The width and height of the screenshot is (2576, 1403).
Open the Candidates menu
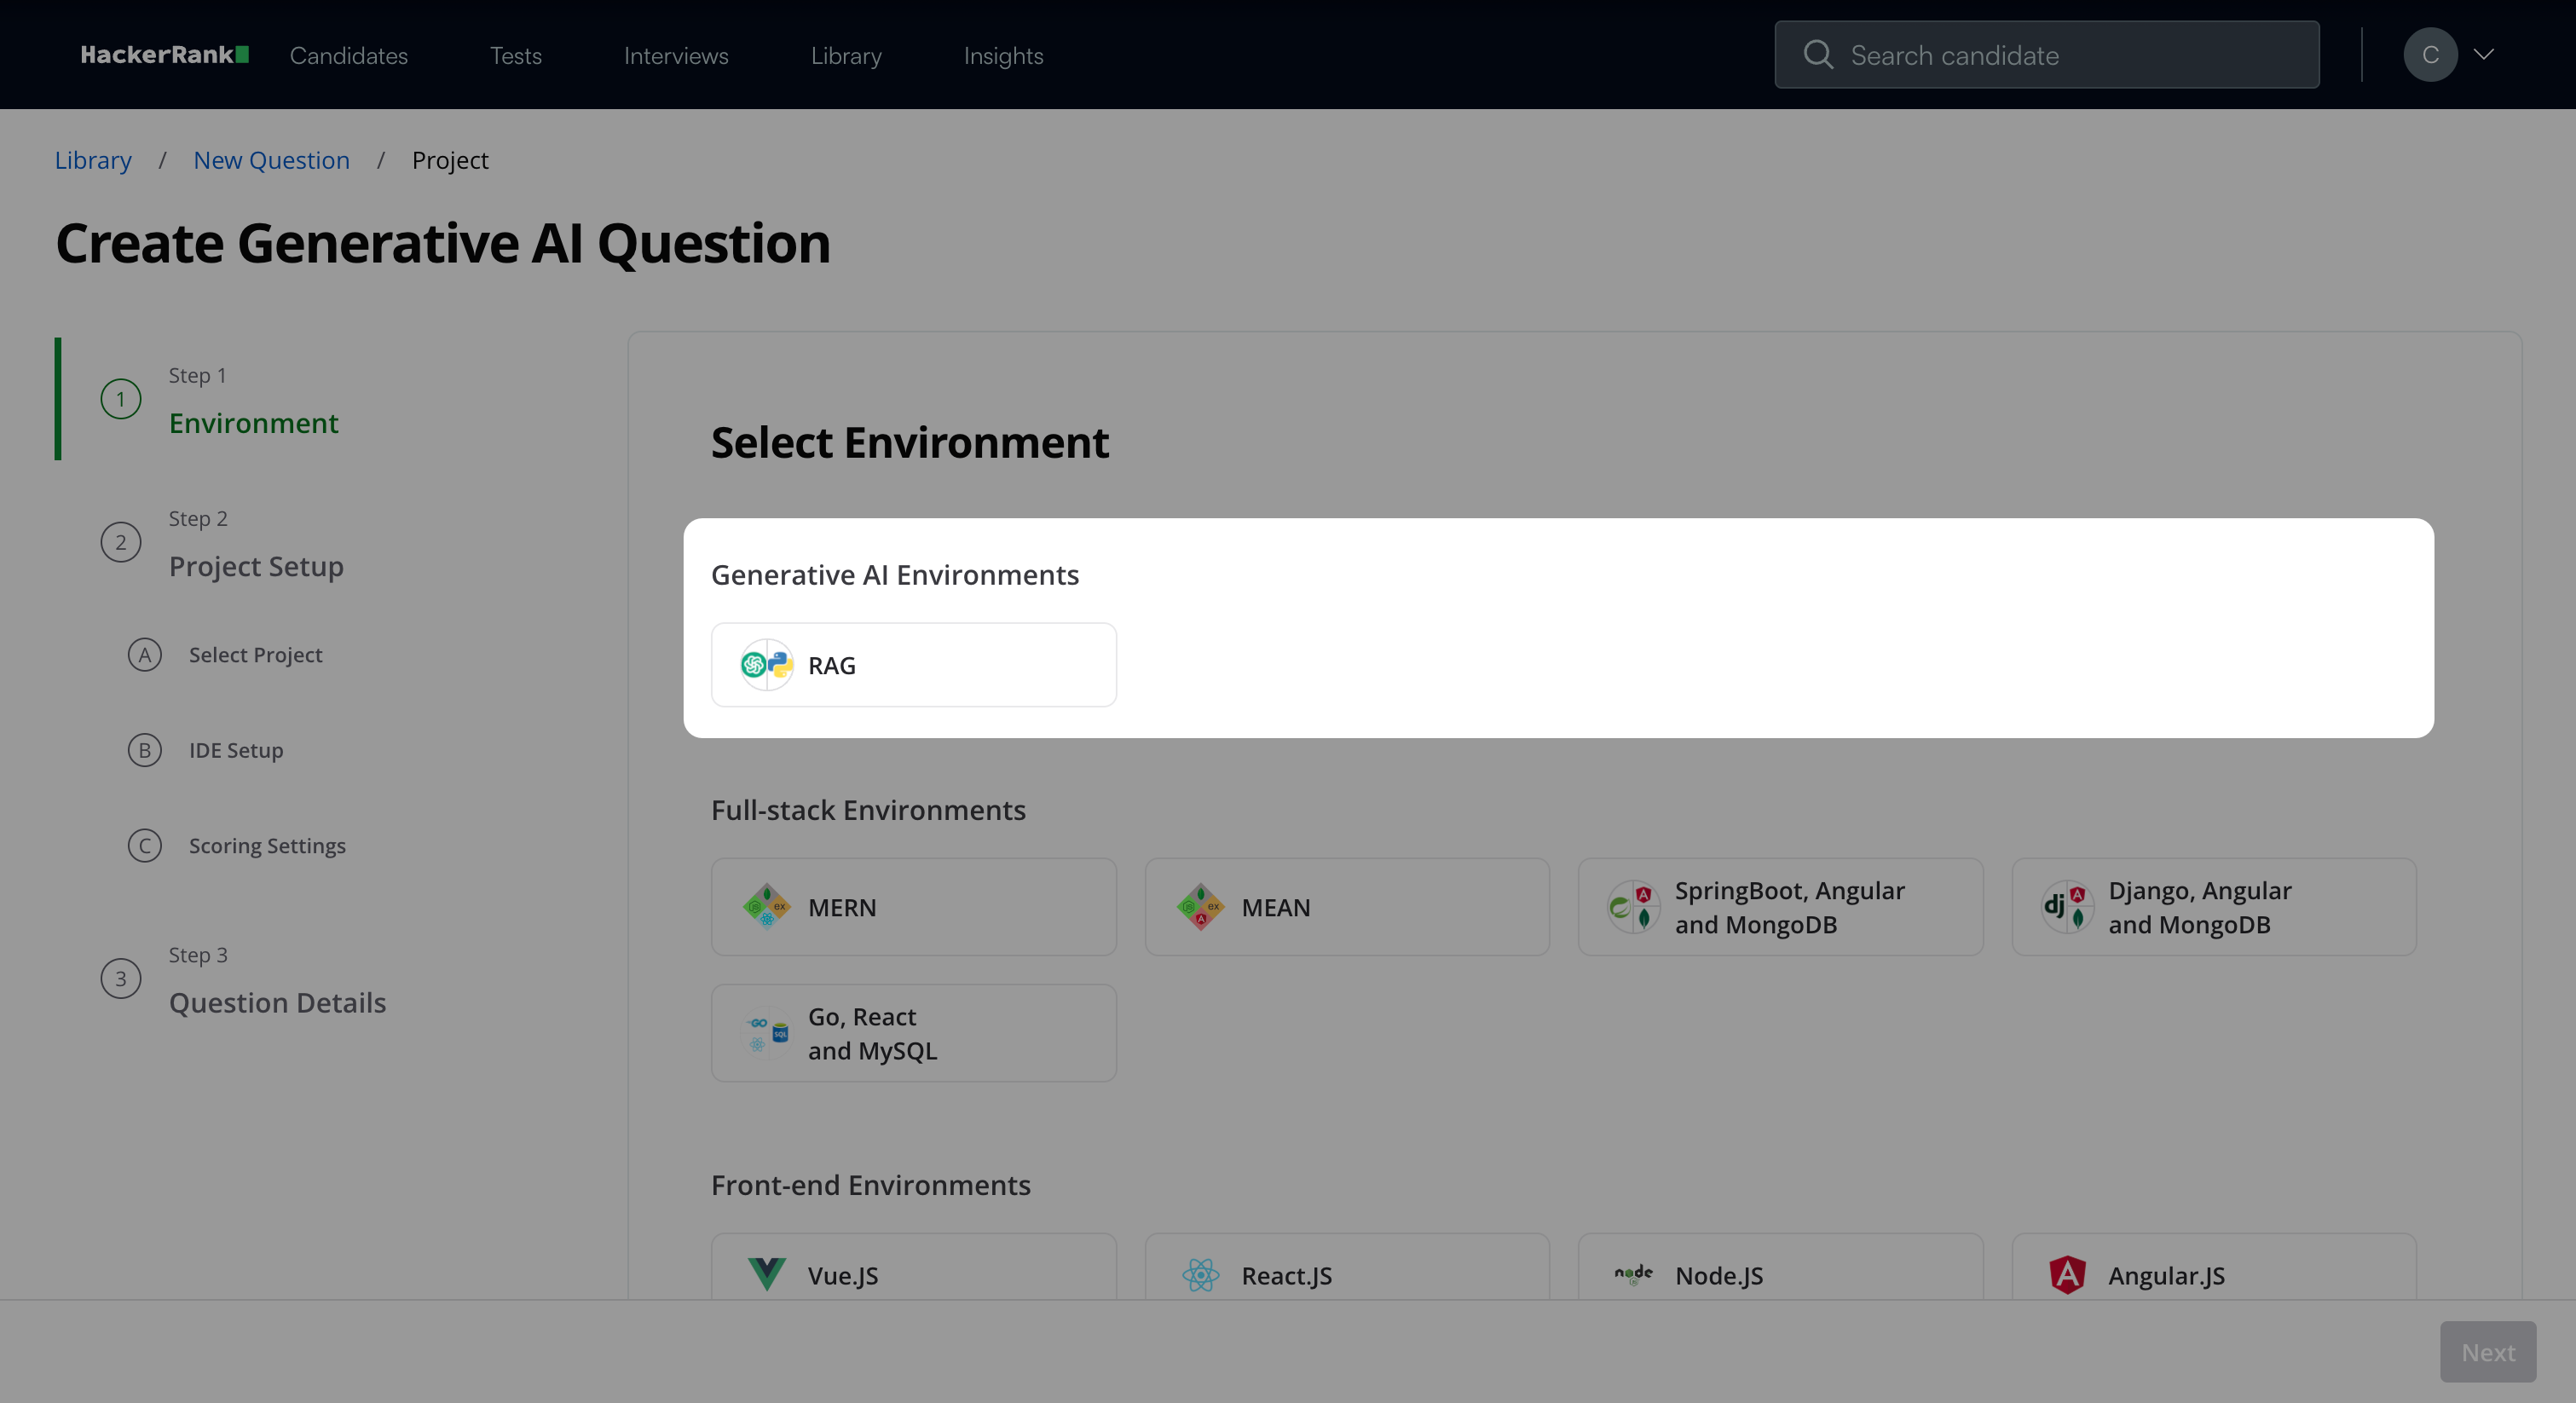tap(349, 56)
